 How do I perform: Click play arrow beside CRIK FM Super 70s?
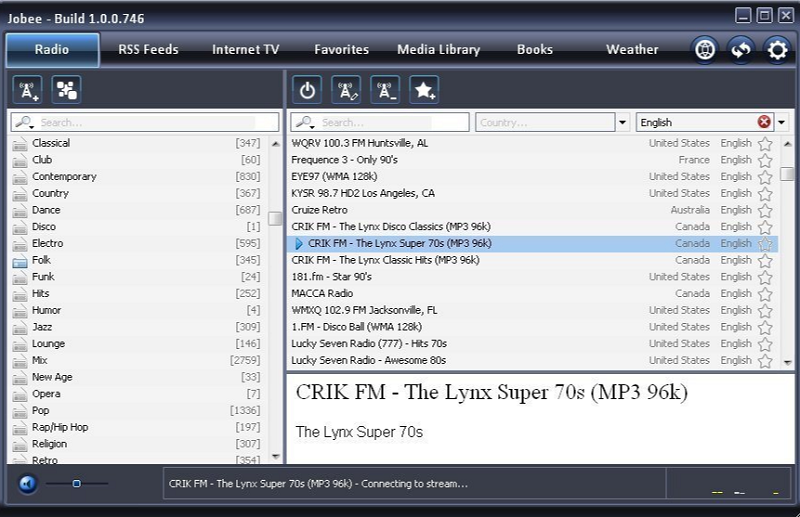click(299, 244)
